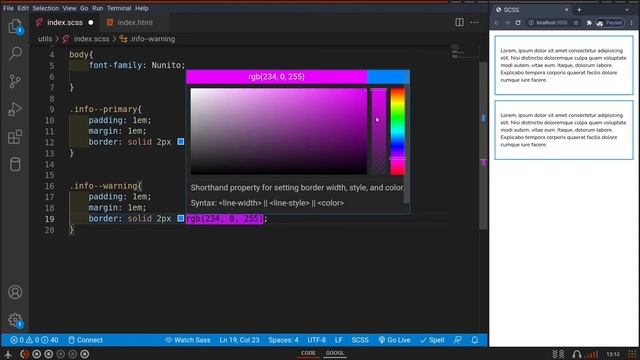The image size is (640, 360).
Task: Click the feedback icon in status bar
Action: [x=458, y=340]
